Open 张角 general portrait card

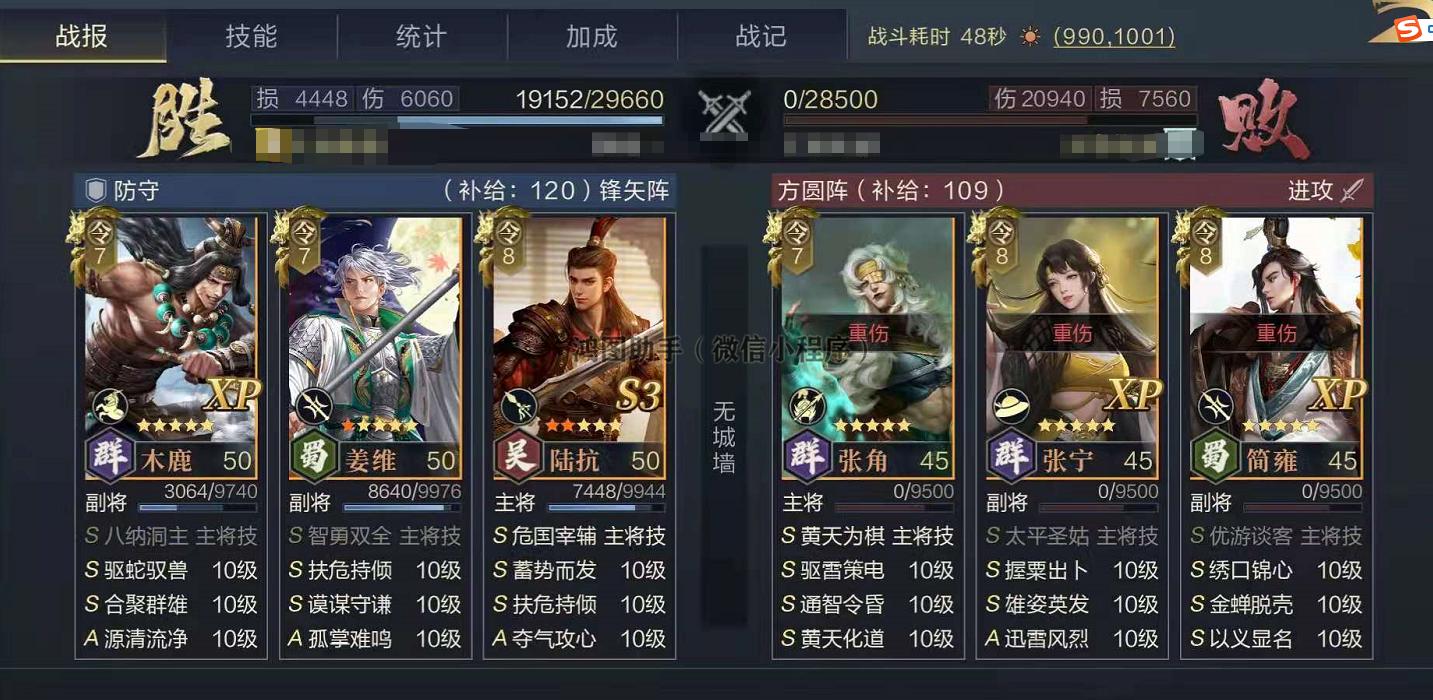tap(867, 345)
